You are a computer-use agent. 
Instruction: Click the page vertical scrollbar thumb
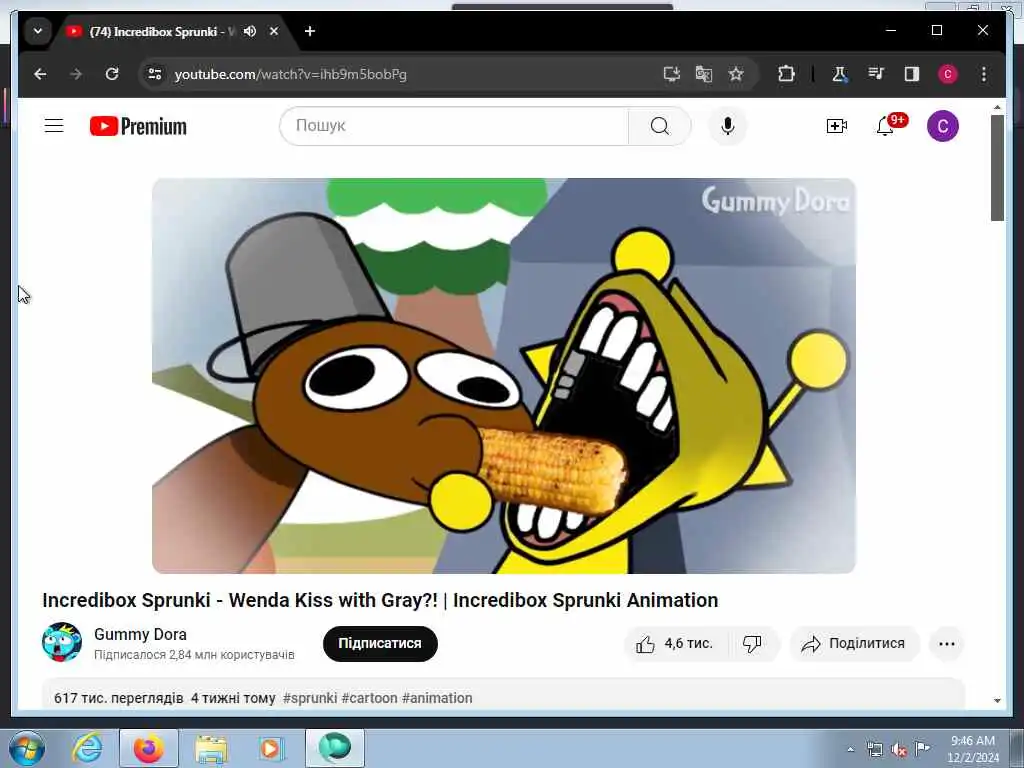pos(997,168)
